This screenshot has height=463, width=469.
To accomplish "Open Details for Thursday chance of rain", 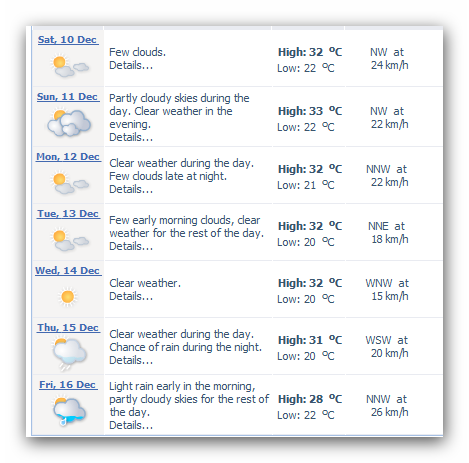I will (131, 360).
